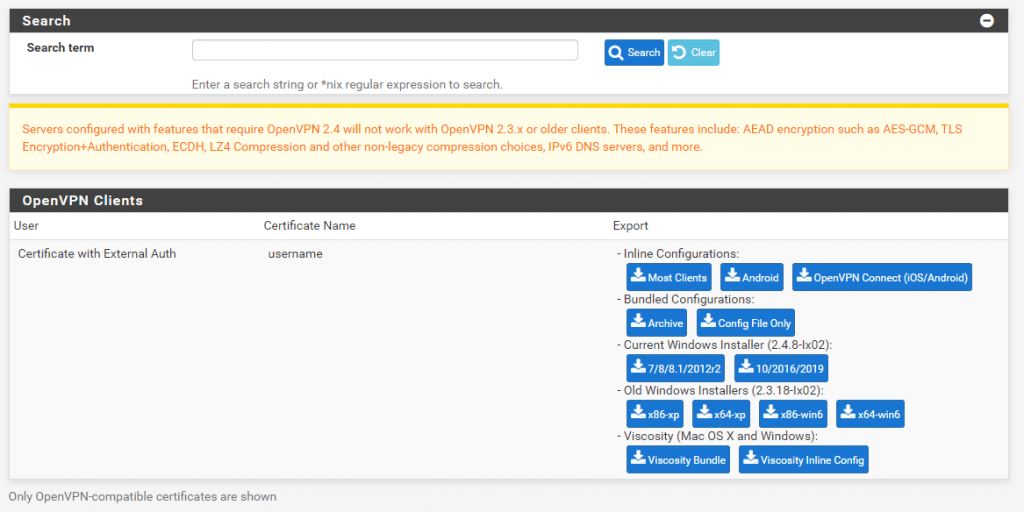The width and height of the screenshot is (1024, 512).
Task: Click 'Current Windows Installer (2.4.8-Ix02)' label
Action: point(724,345)
